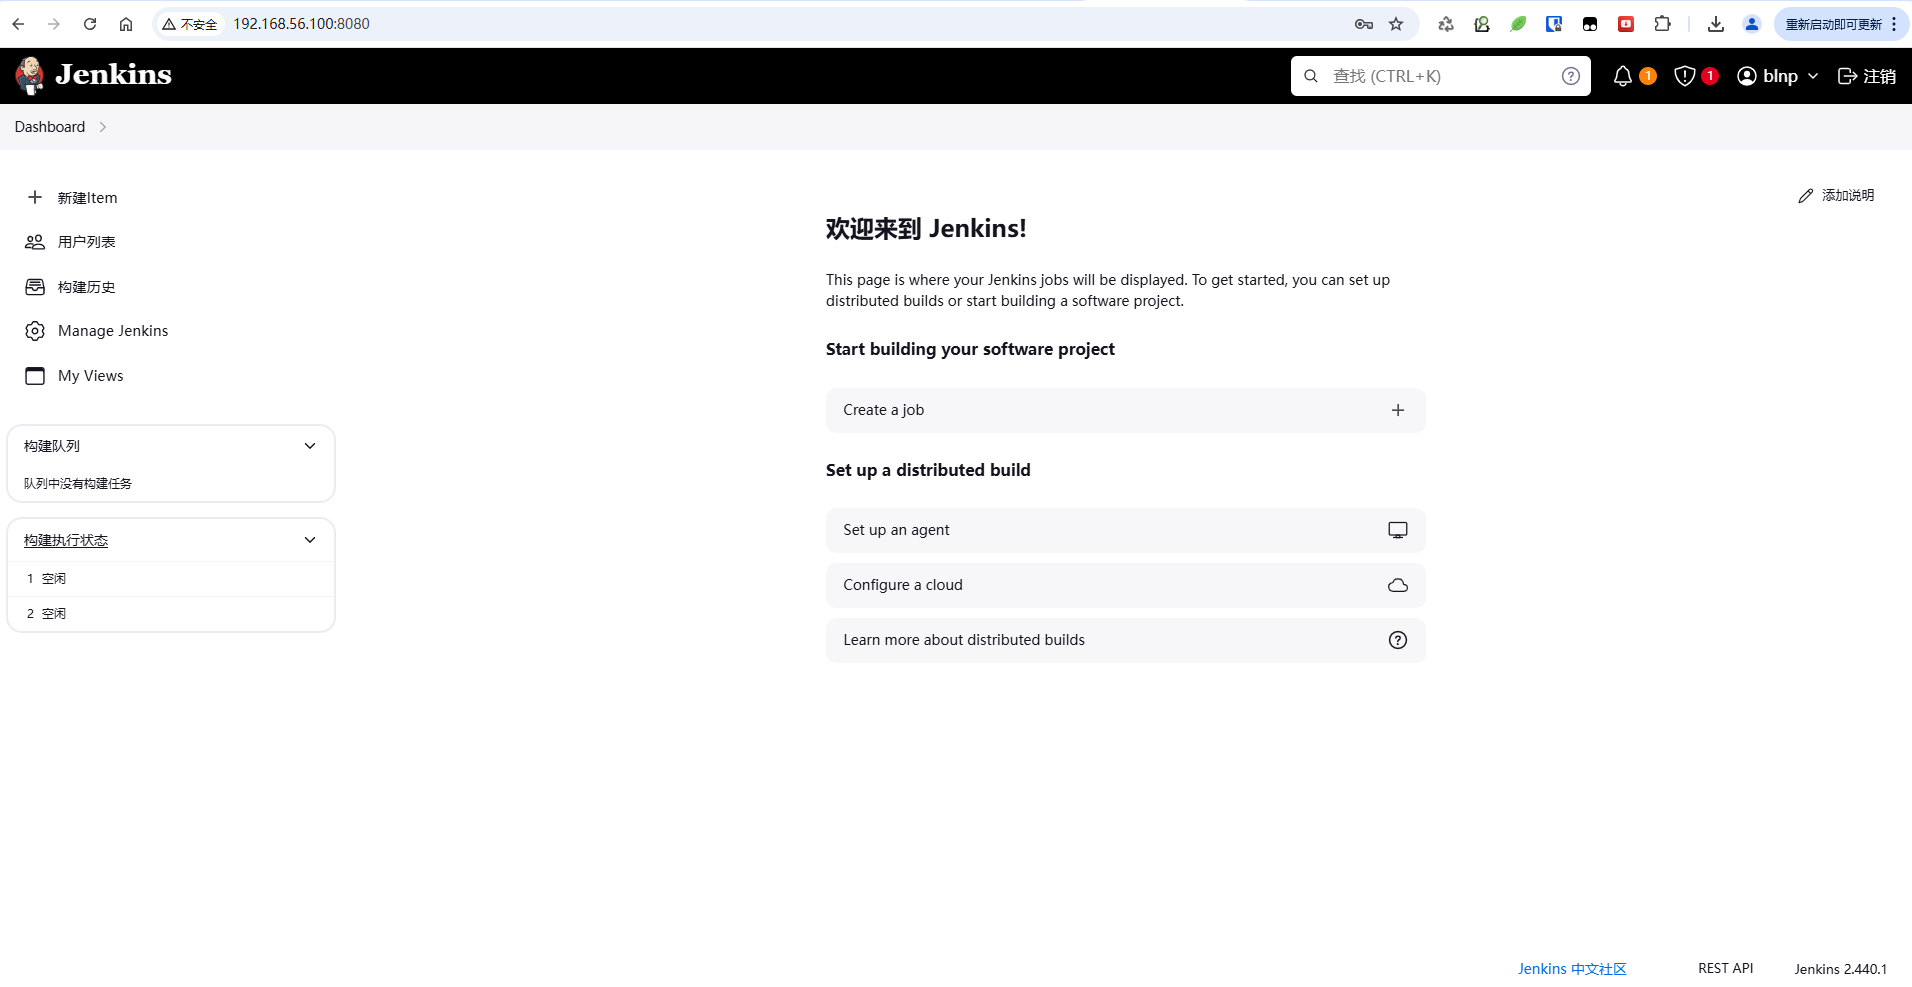This screenshot has width=1912, height=987.
Task: Open Manage Jenkins settings
Action: click(x=113, y=331)
